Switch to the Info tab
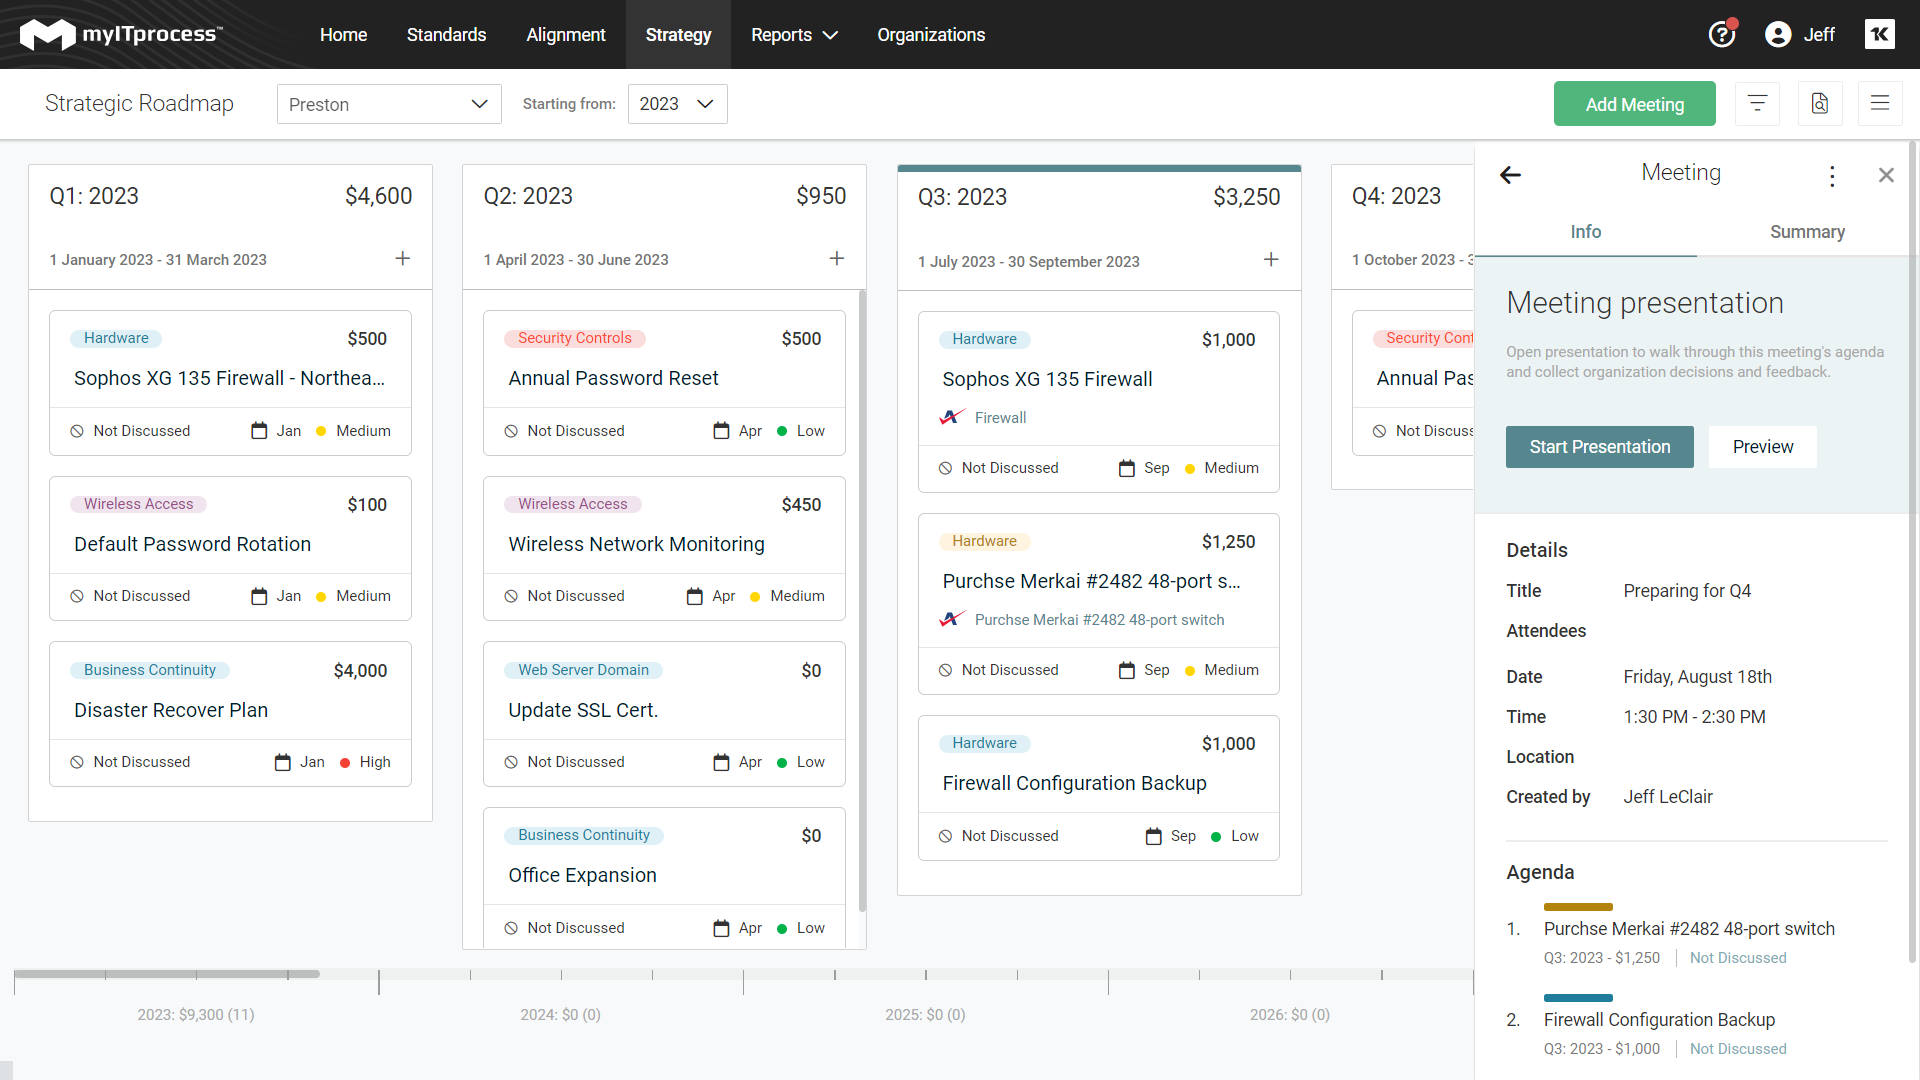Screen dimensions: 1920x1080 [1585, 232]
